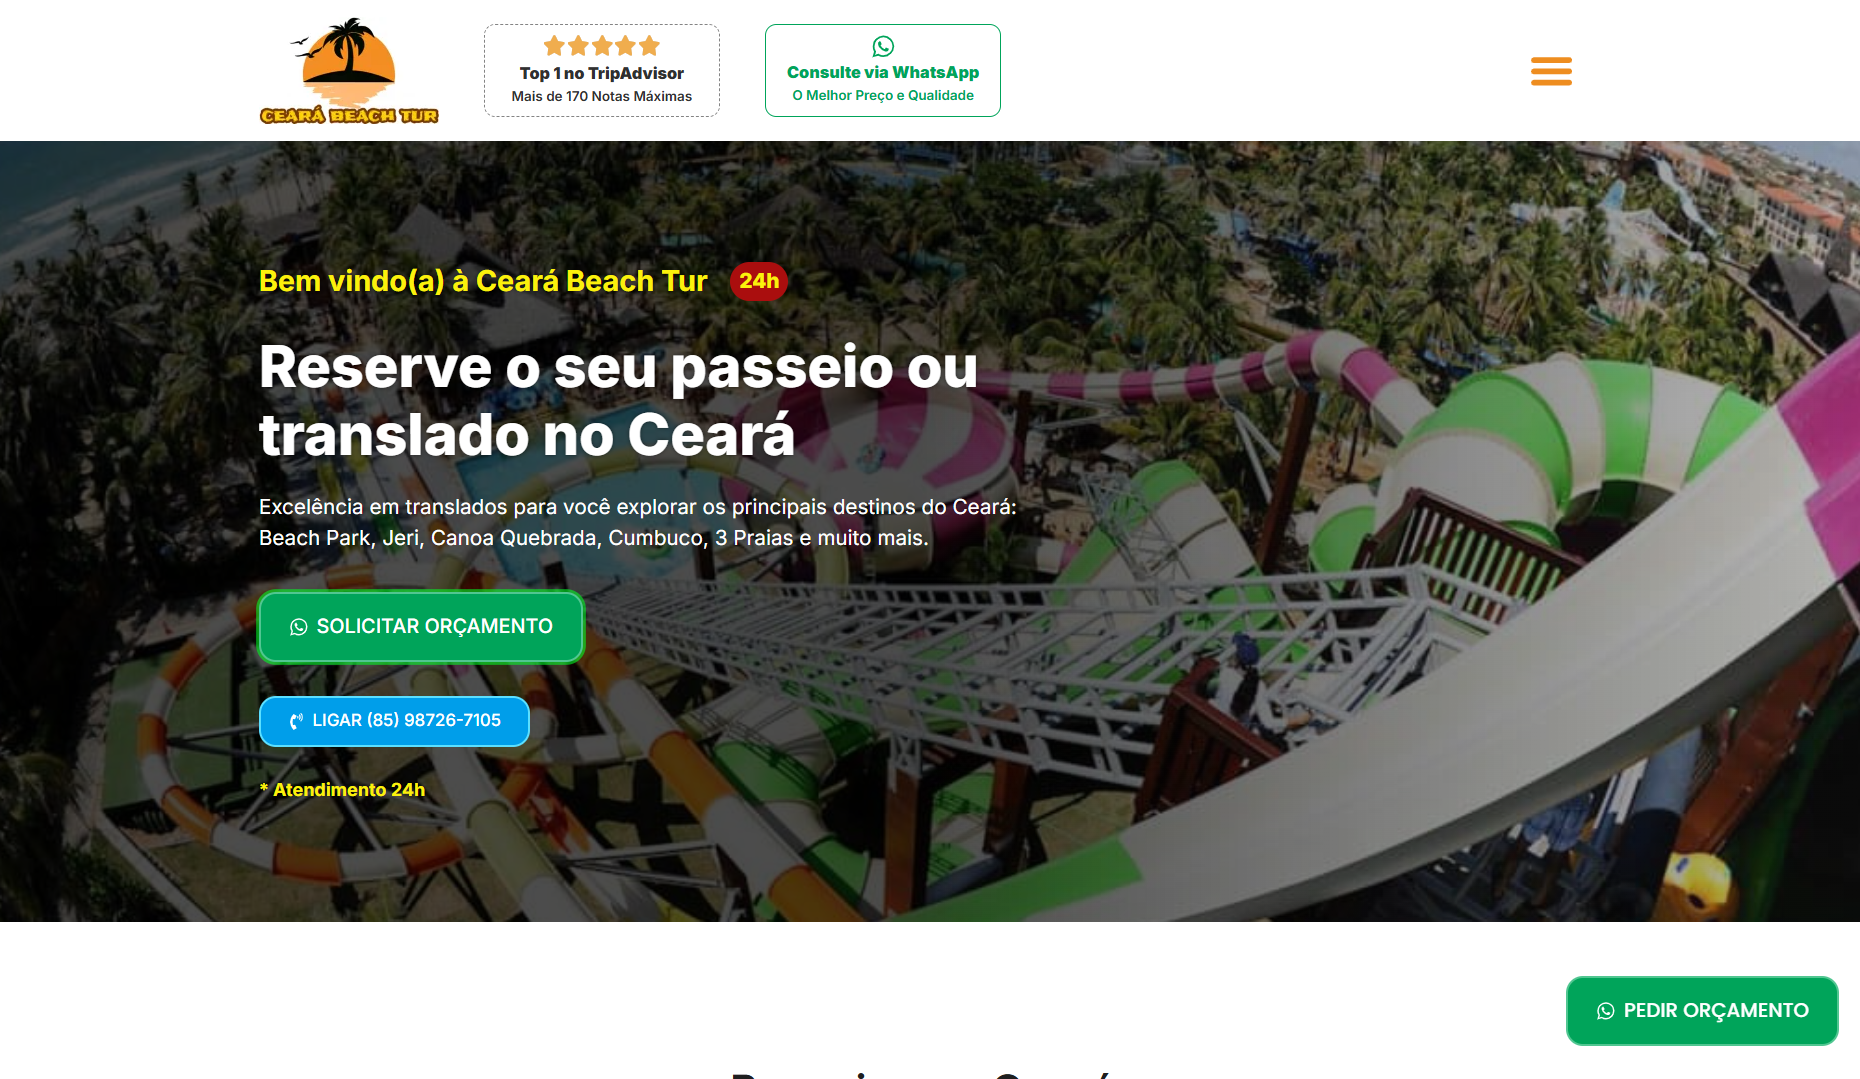Viewport: 1860px width, 1079px height.
Task: Click the five-star rating icons
Action: click(x=602, y=45)
